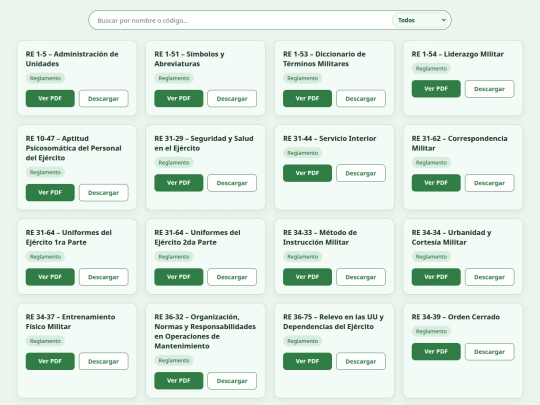The width and height of the screenshot is (540, 405).
Task: Download Uniformes del Ejército 2da Parte
Action: (x=232, y=277)
